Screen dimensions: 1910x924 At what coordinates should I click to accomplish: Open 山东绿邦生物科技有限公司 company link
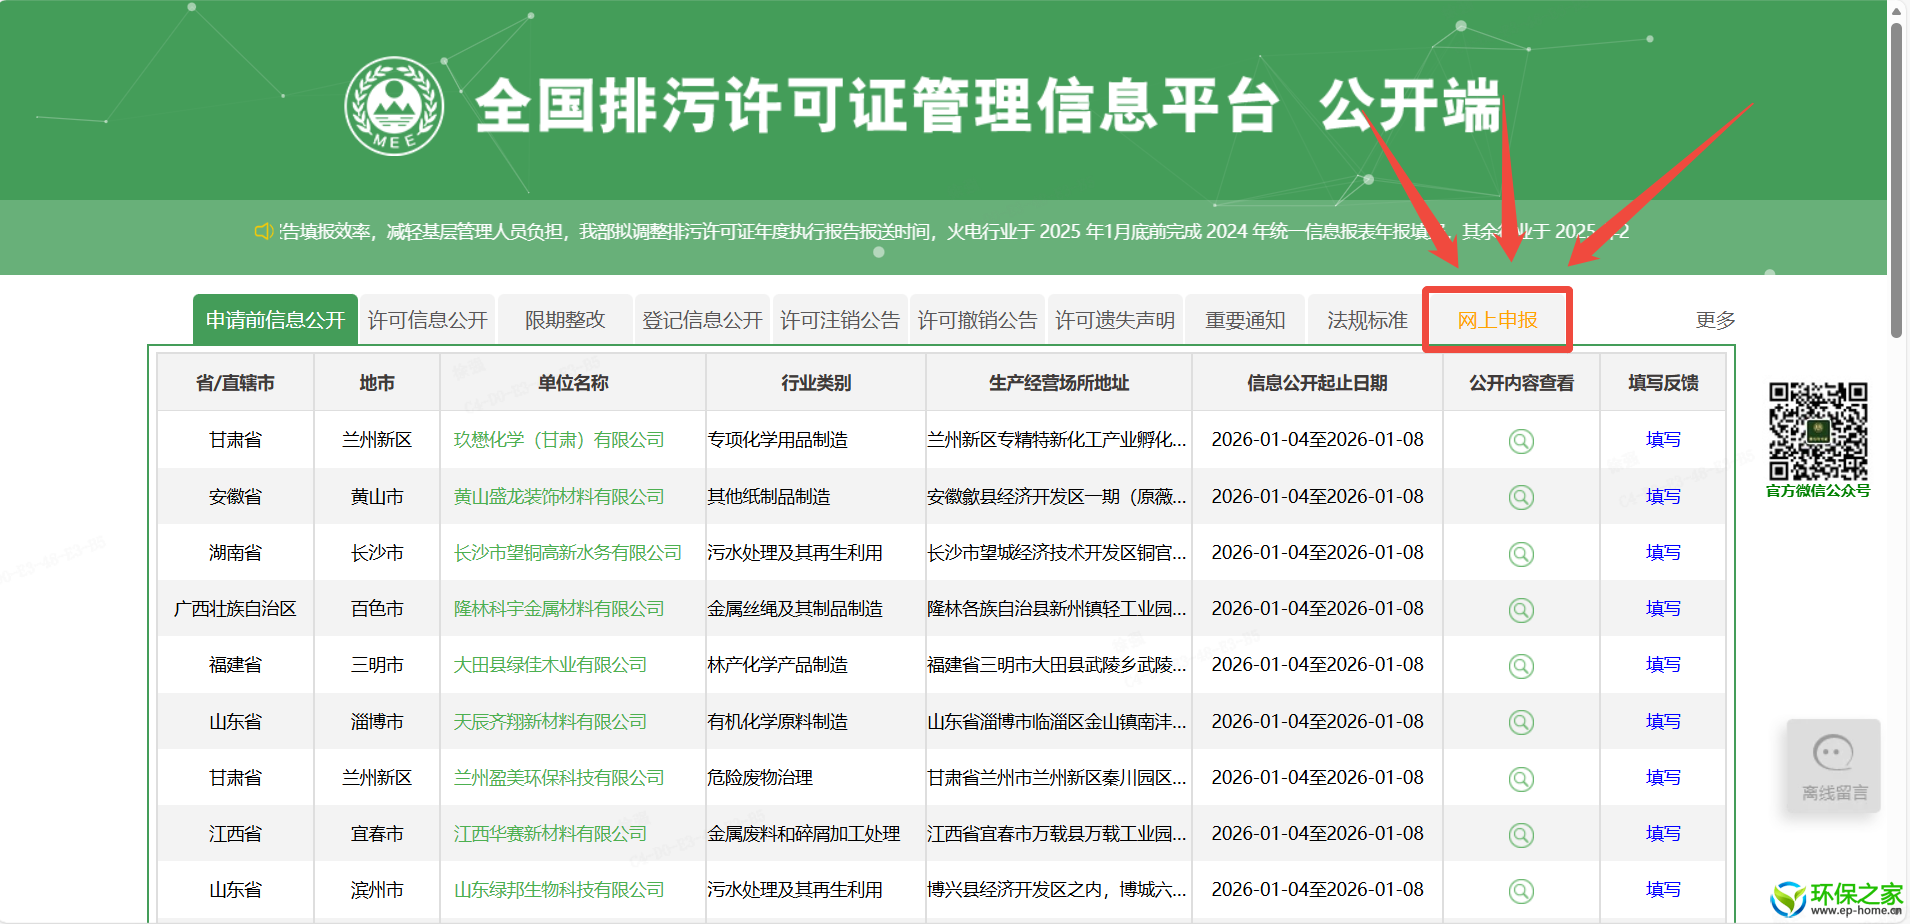tap(558, 890)
